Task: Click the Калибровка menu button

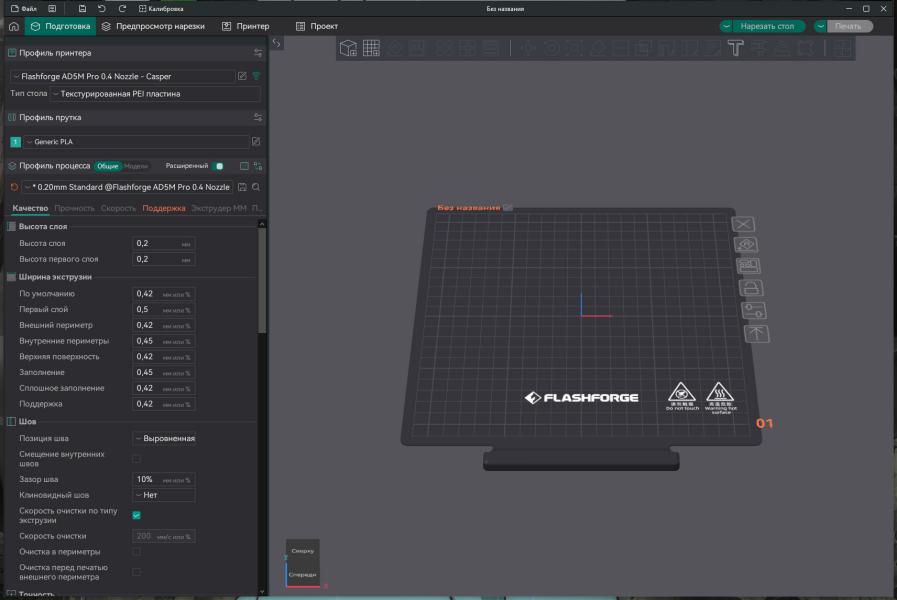Action: 160,8
